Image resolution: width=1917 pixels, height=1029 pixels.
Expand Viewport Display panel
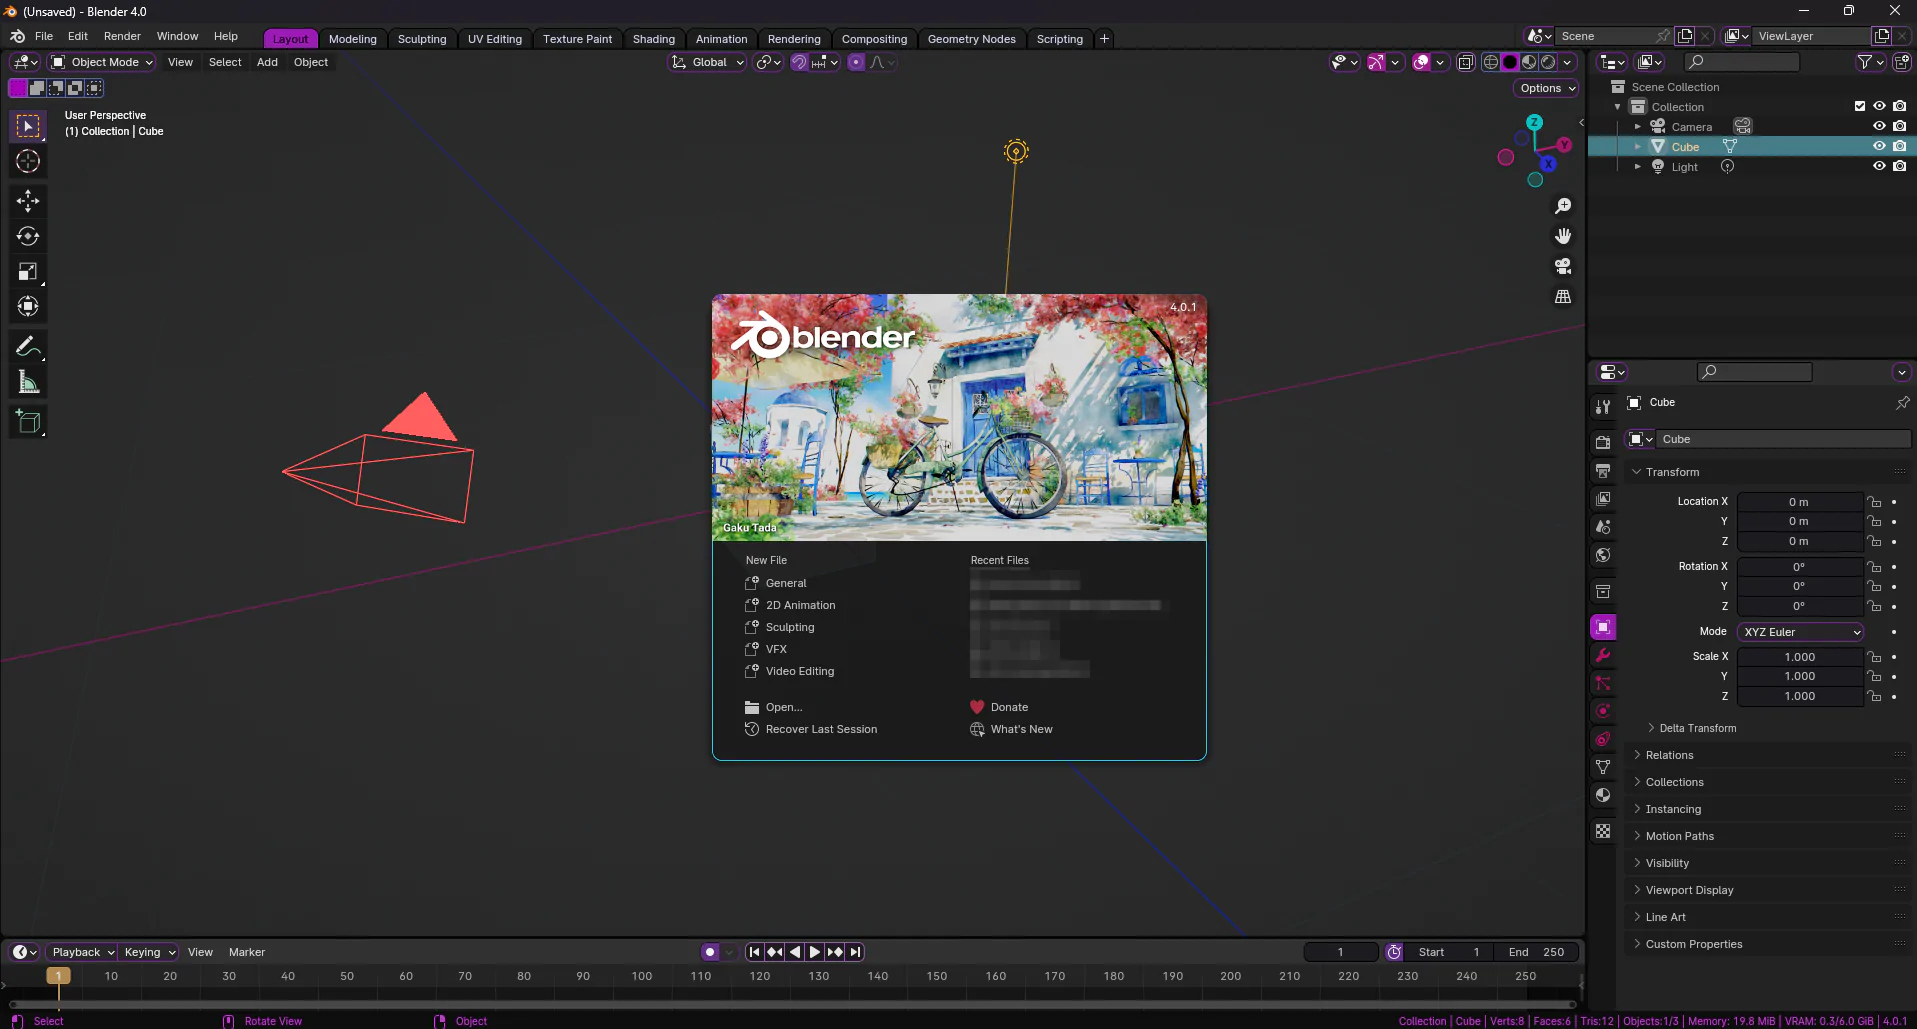point(1689,890)
